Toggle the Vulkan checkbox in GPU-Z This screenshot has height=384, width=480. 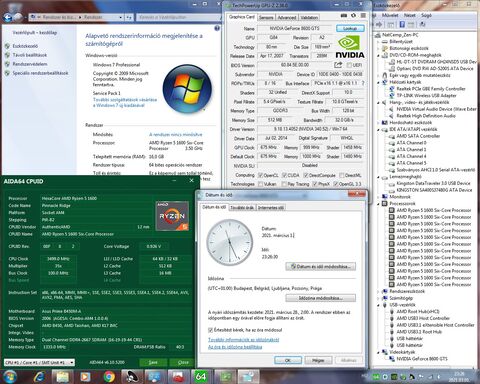(x=261, y=184)
